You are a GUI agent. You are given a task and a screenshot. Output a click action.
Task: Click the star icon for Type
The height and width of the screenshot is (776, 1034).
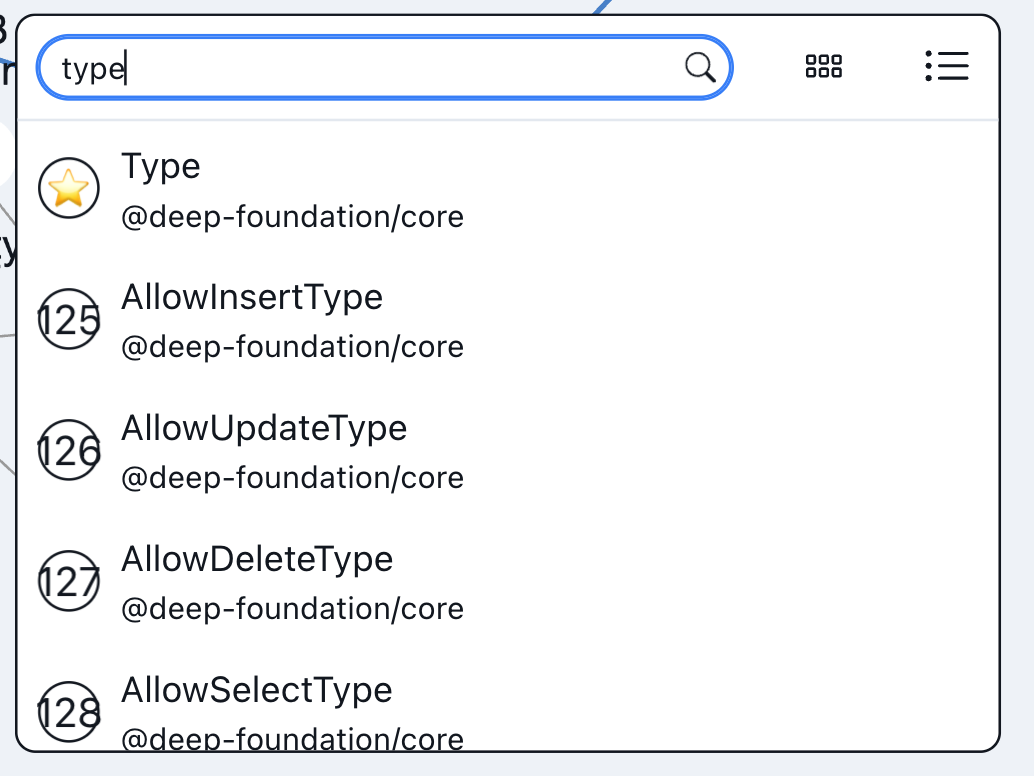coord(69,188)
